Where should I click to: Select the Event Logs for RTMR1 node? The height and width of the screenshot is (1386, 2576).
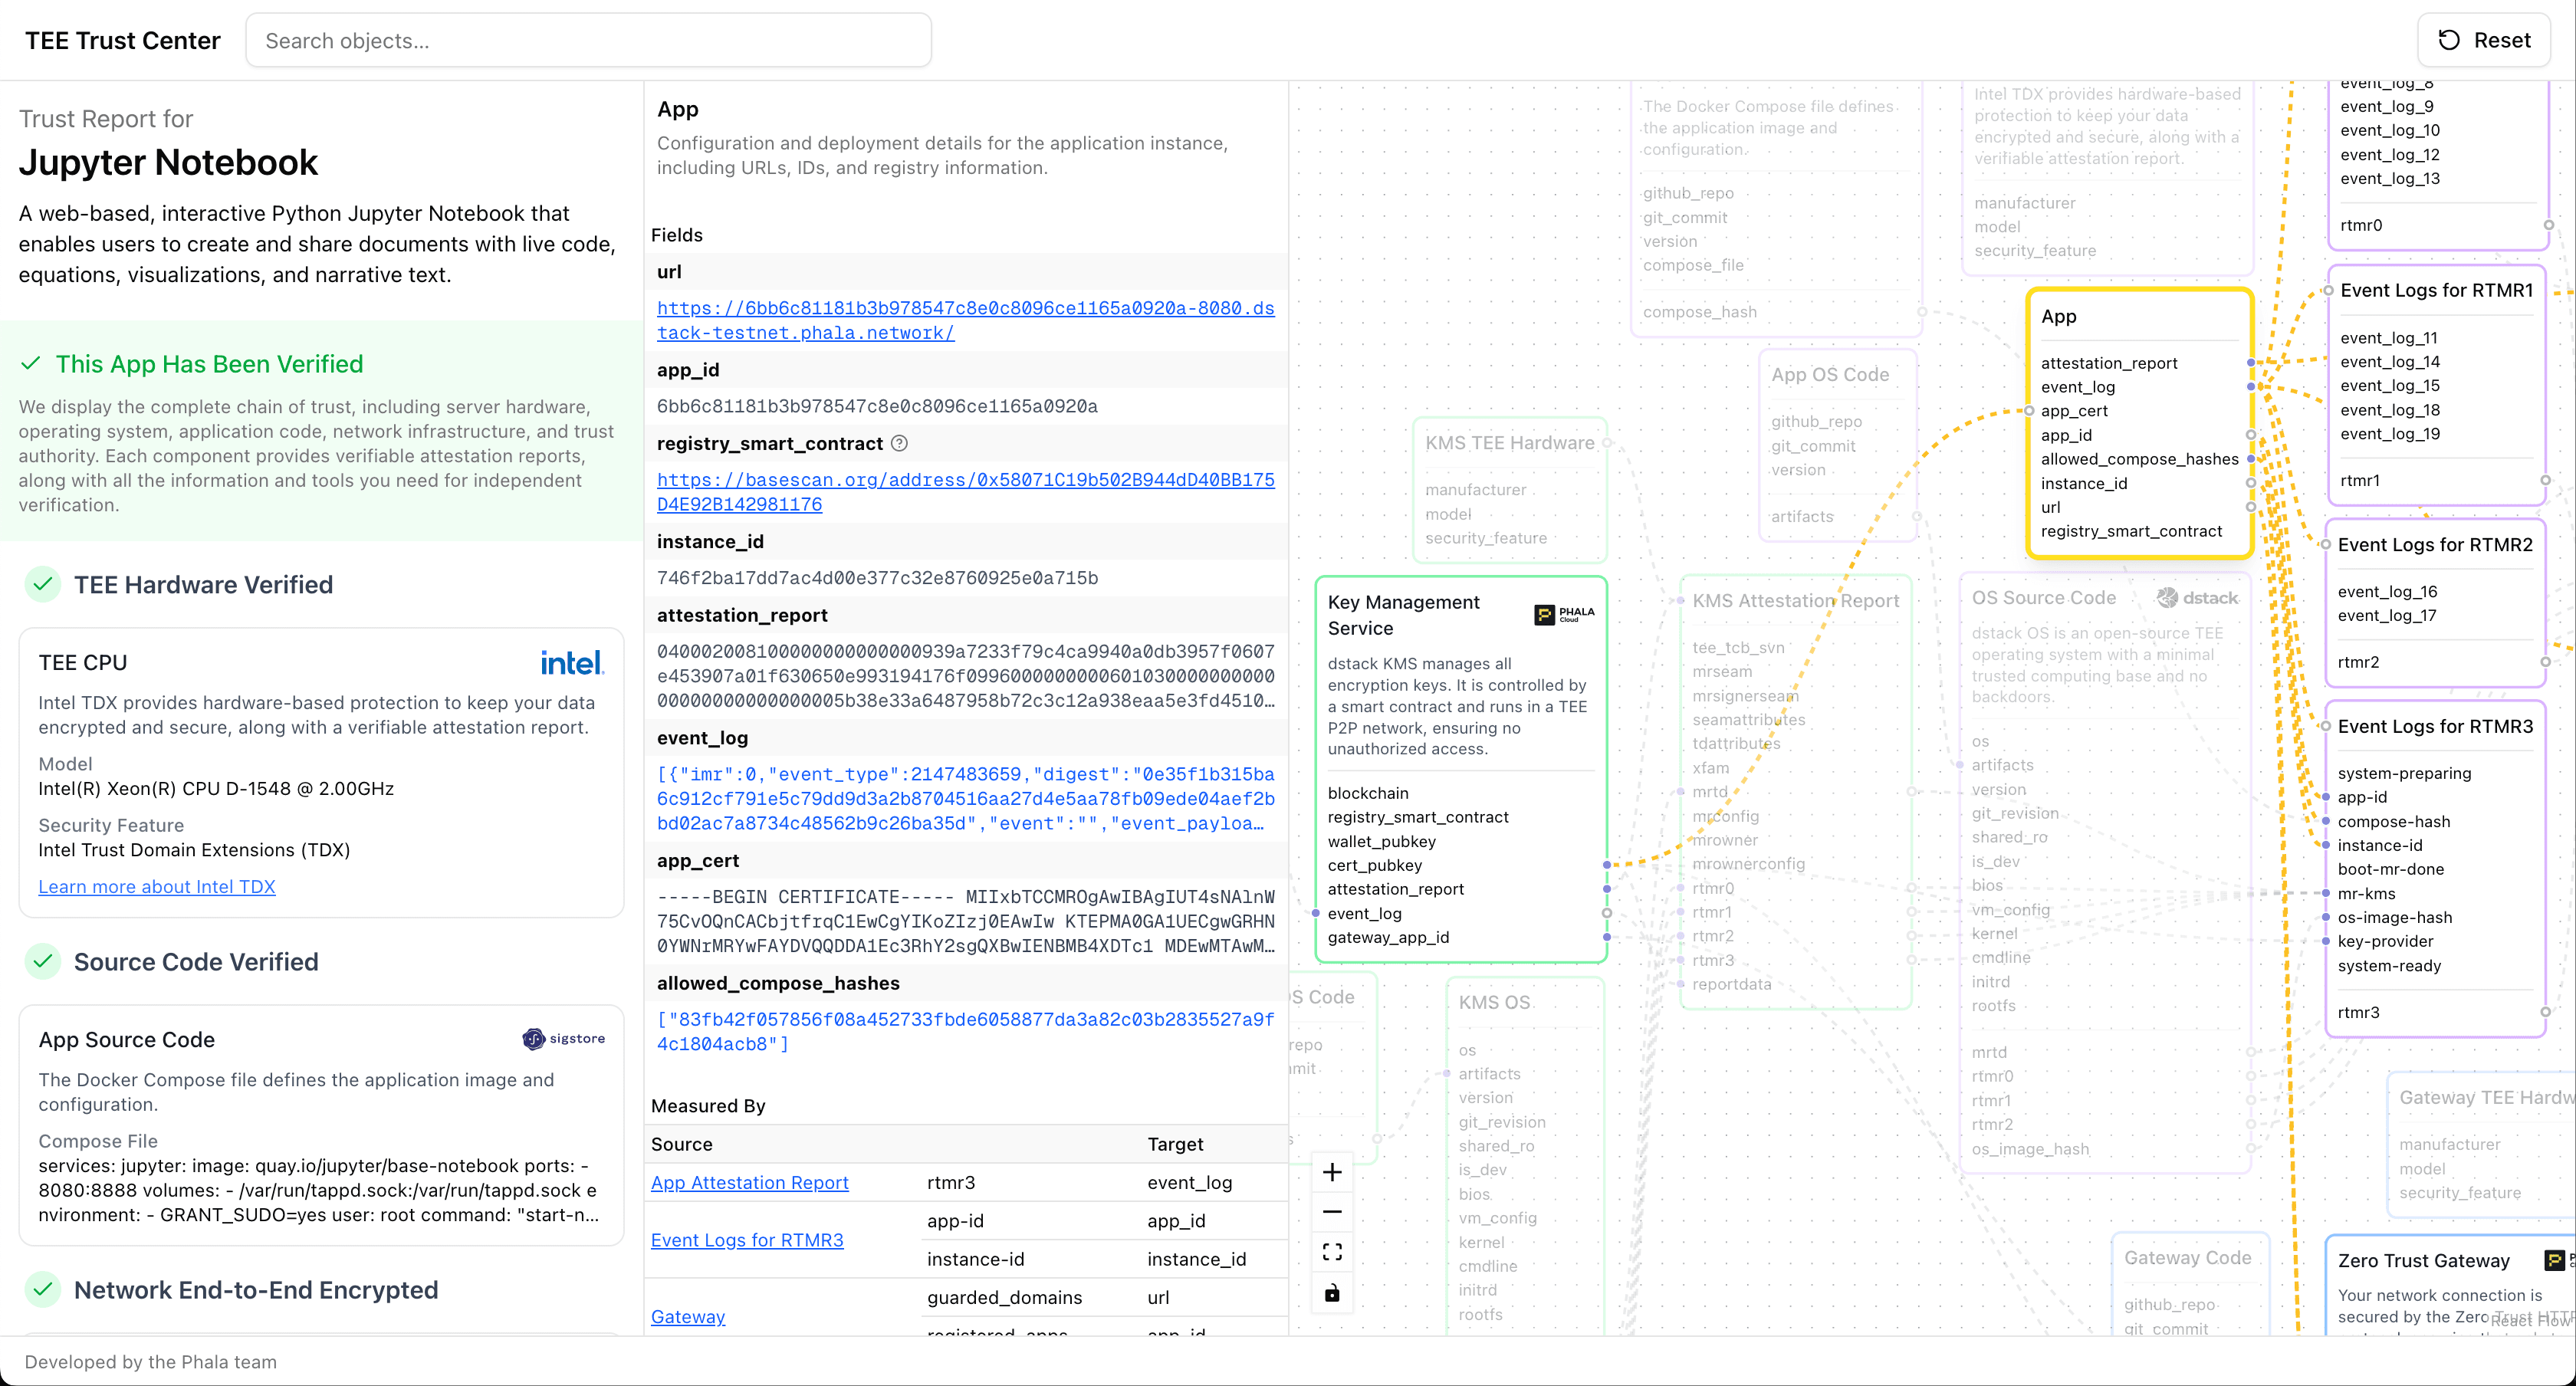tap(2436, 291)
